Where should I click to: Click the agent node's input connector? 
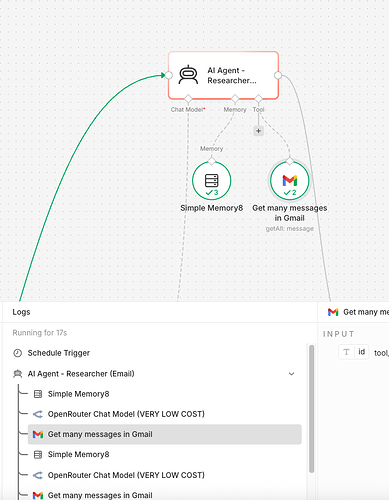pyautogui.click(x=169, y=75)
